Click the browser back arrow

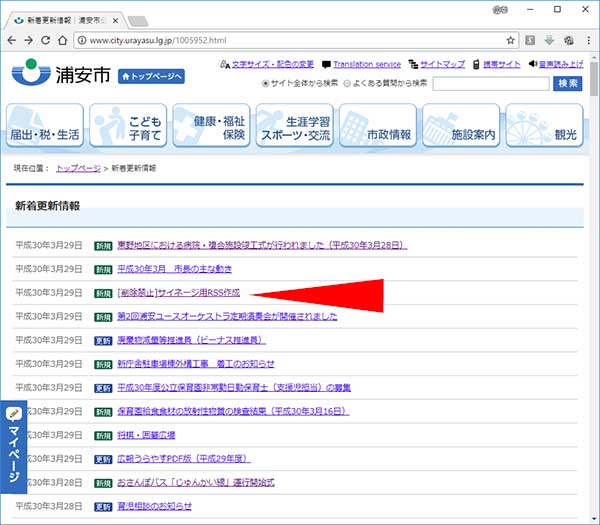point(13,40)
